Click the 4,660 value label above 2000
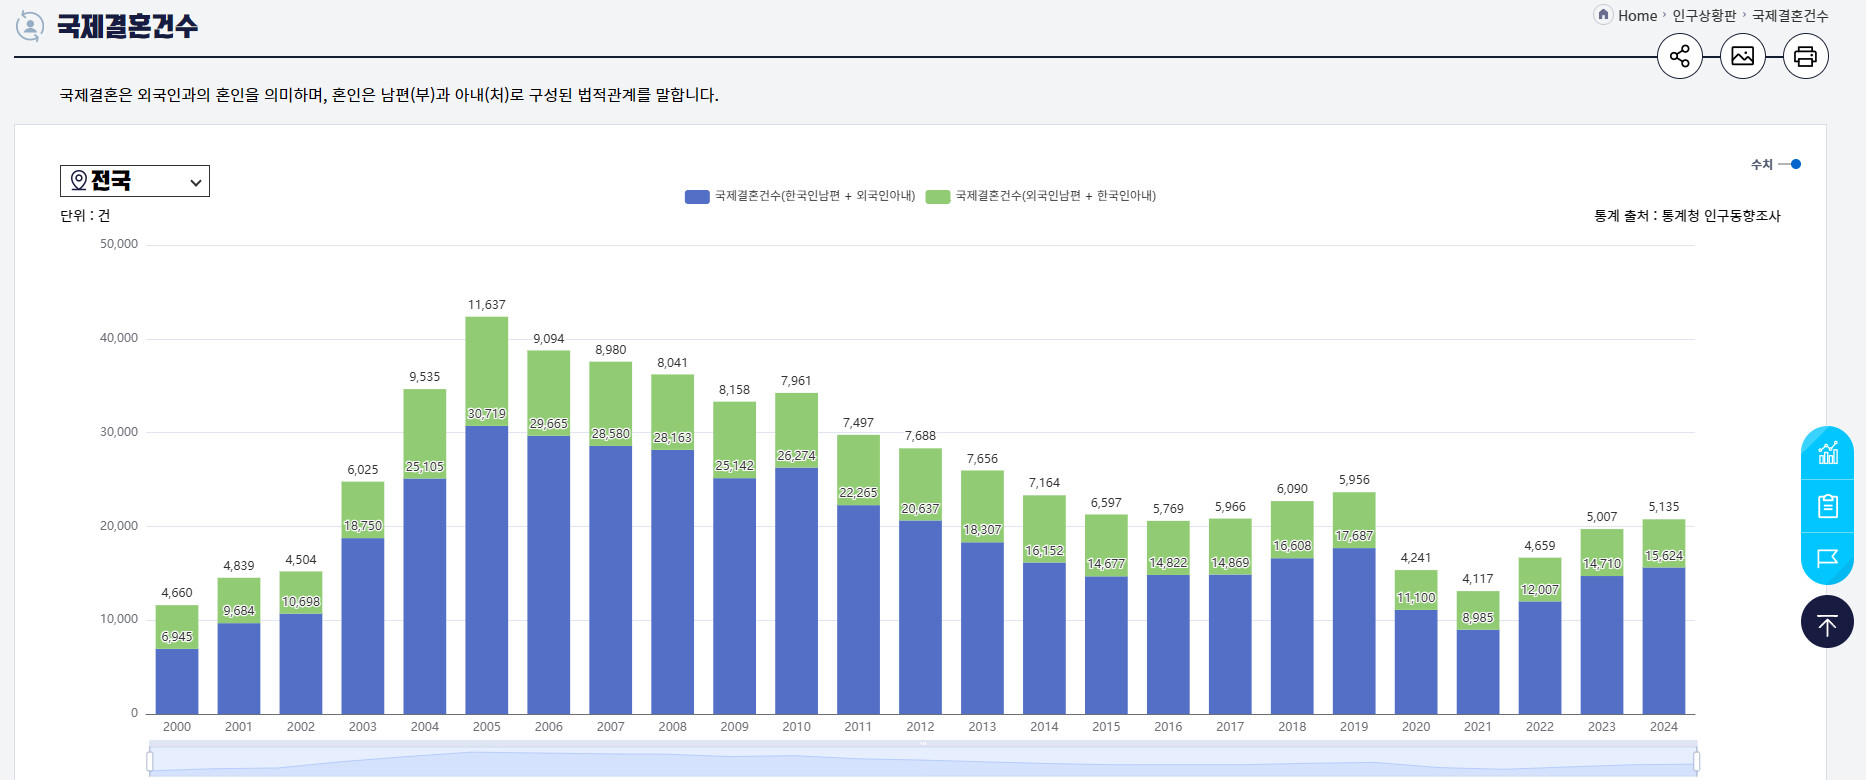Screen dimensions: 1866x780 177,593
